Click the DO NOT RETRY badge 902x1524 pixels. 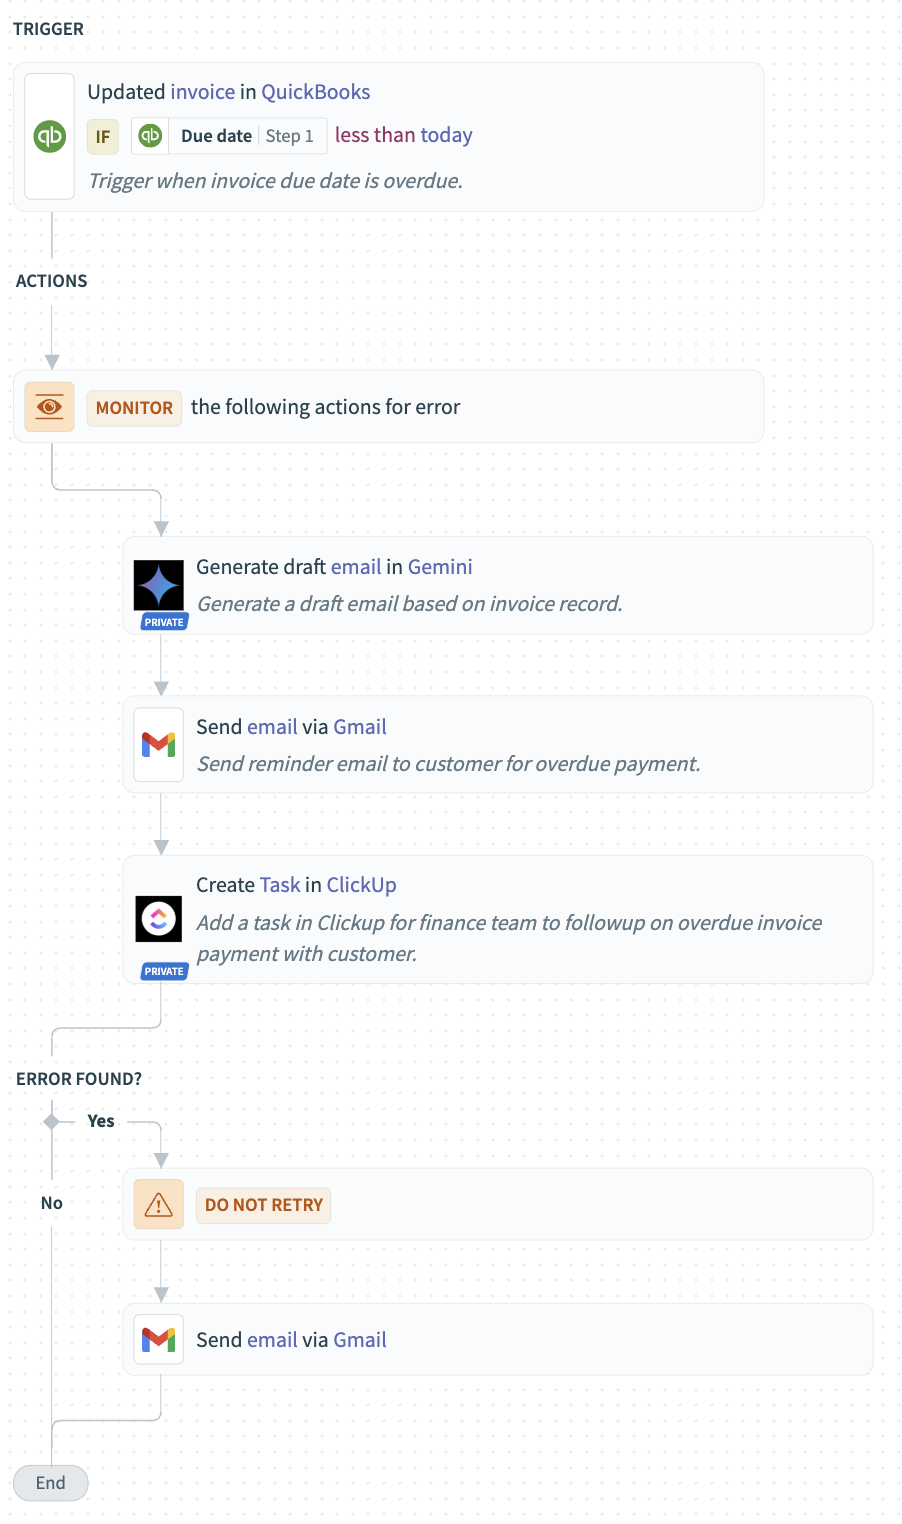[264, 1205]
